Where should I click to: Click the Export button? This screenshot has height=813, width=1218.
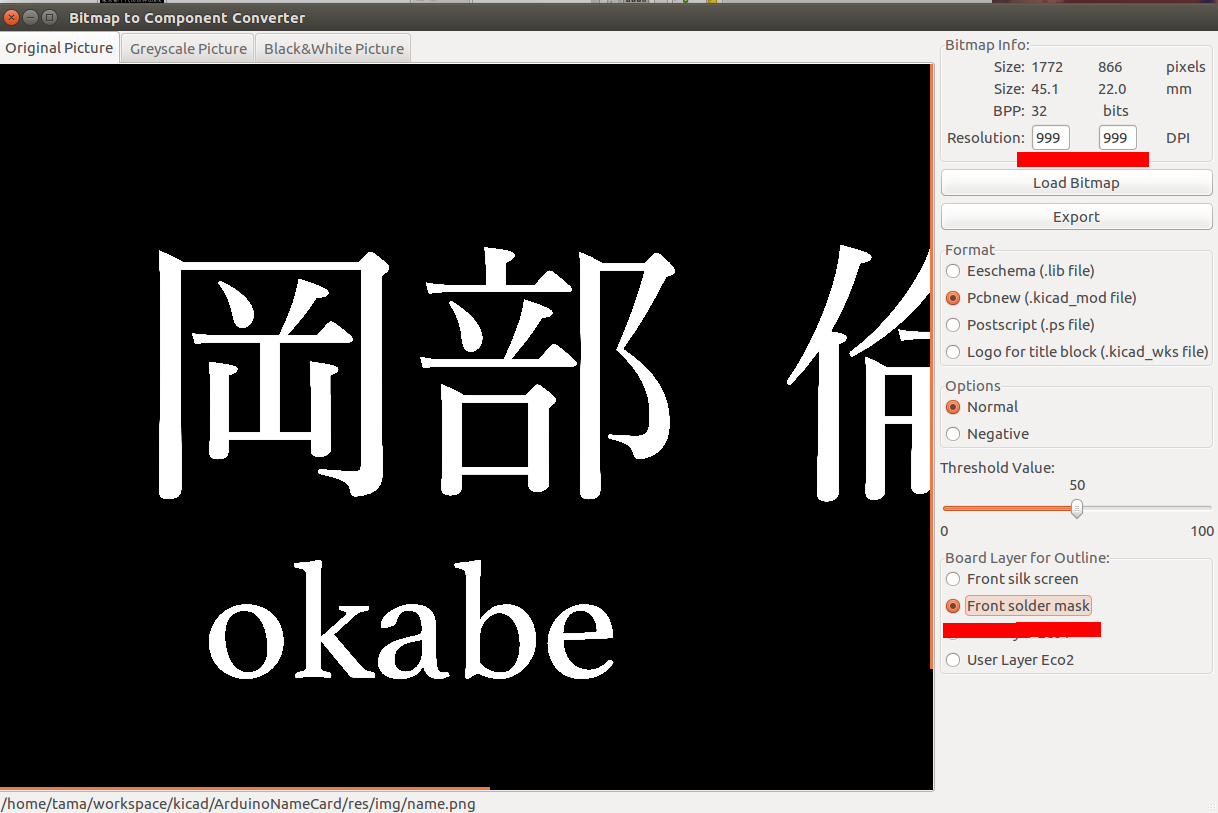coord(1076,216)
